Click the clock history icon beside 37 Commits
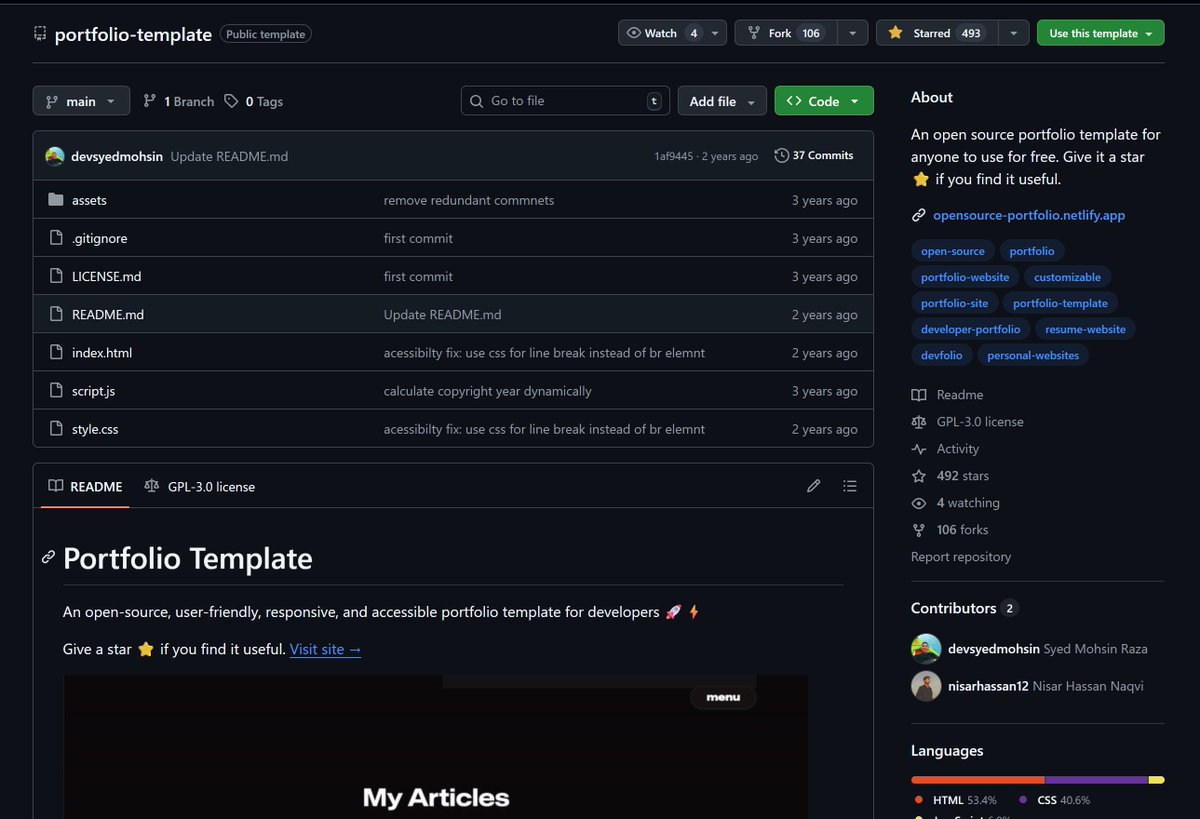Screen dimensions: 1200x819 782,156
